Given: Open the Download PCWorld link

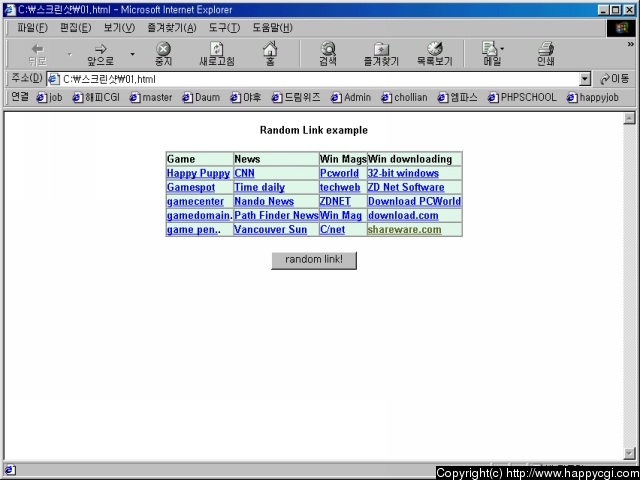Looking at the screenshot, I should point(414,202).
